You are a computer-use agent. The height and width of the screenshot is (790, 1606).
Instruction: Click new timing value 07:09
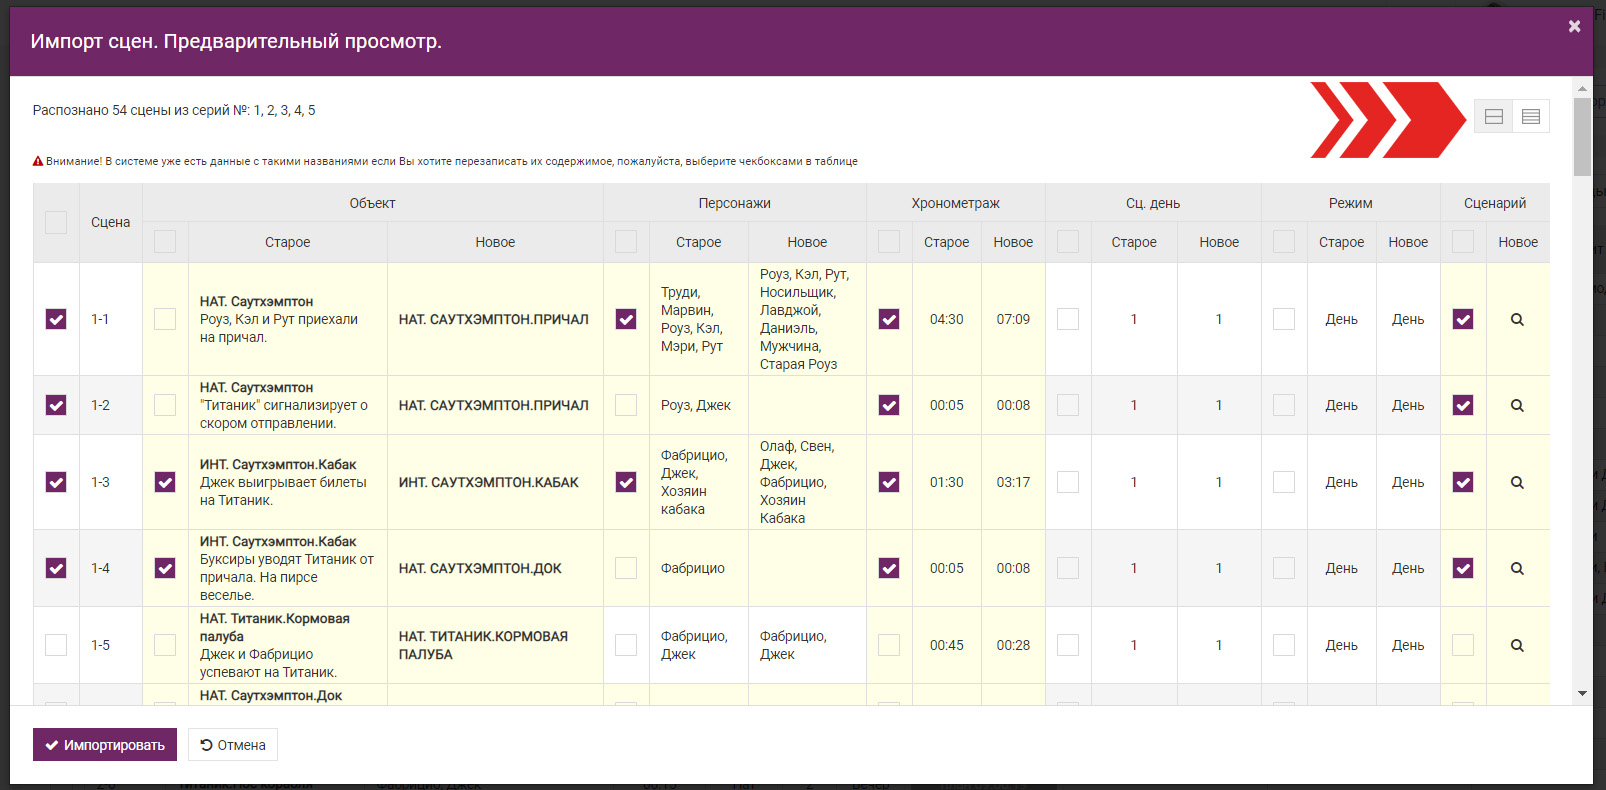click(1013, 319)
